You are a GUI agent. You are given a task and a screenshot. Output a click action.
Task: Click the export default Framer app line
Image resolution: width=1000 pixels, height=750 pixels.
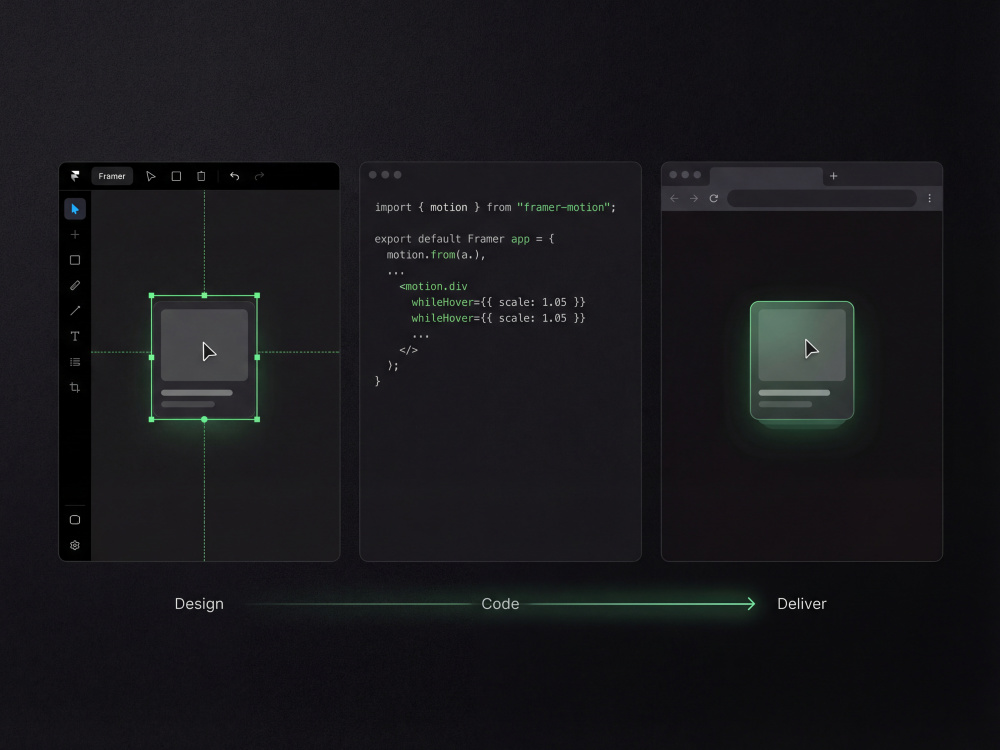click(464, 239)
